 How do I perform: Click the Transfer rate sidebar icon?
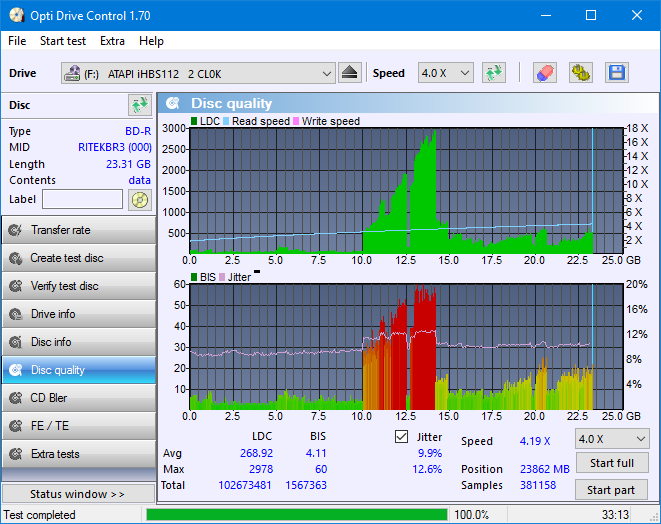tap(16, 230)
